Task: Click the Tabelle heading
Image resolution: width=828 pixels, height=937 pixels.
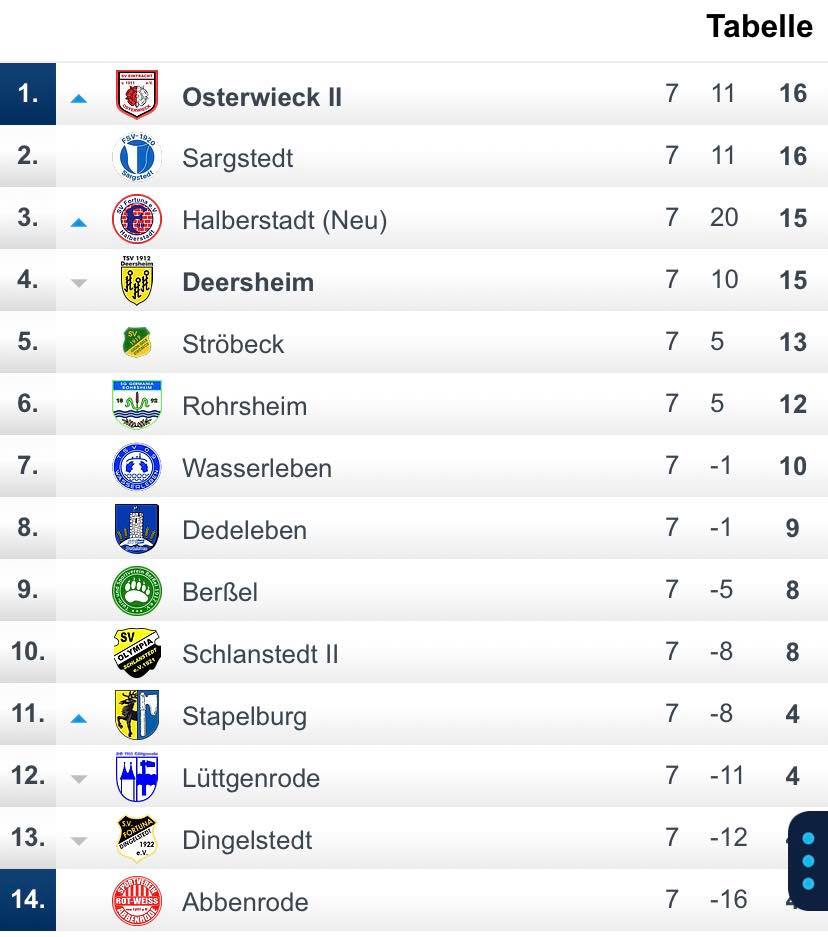Action: [x=759, y=26]
